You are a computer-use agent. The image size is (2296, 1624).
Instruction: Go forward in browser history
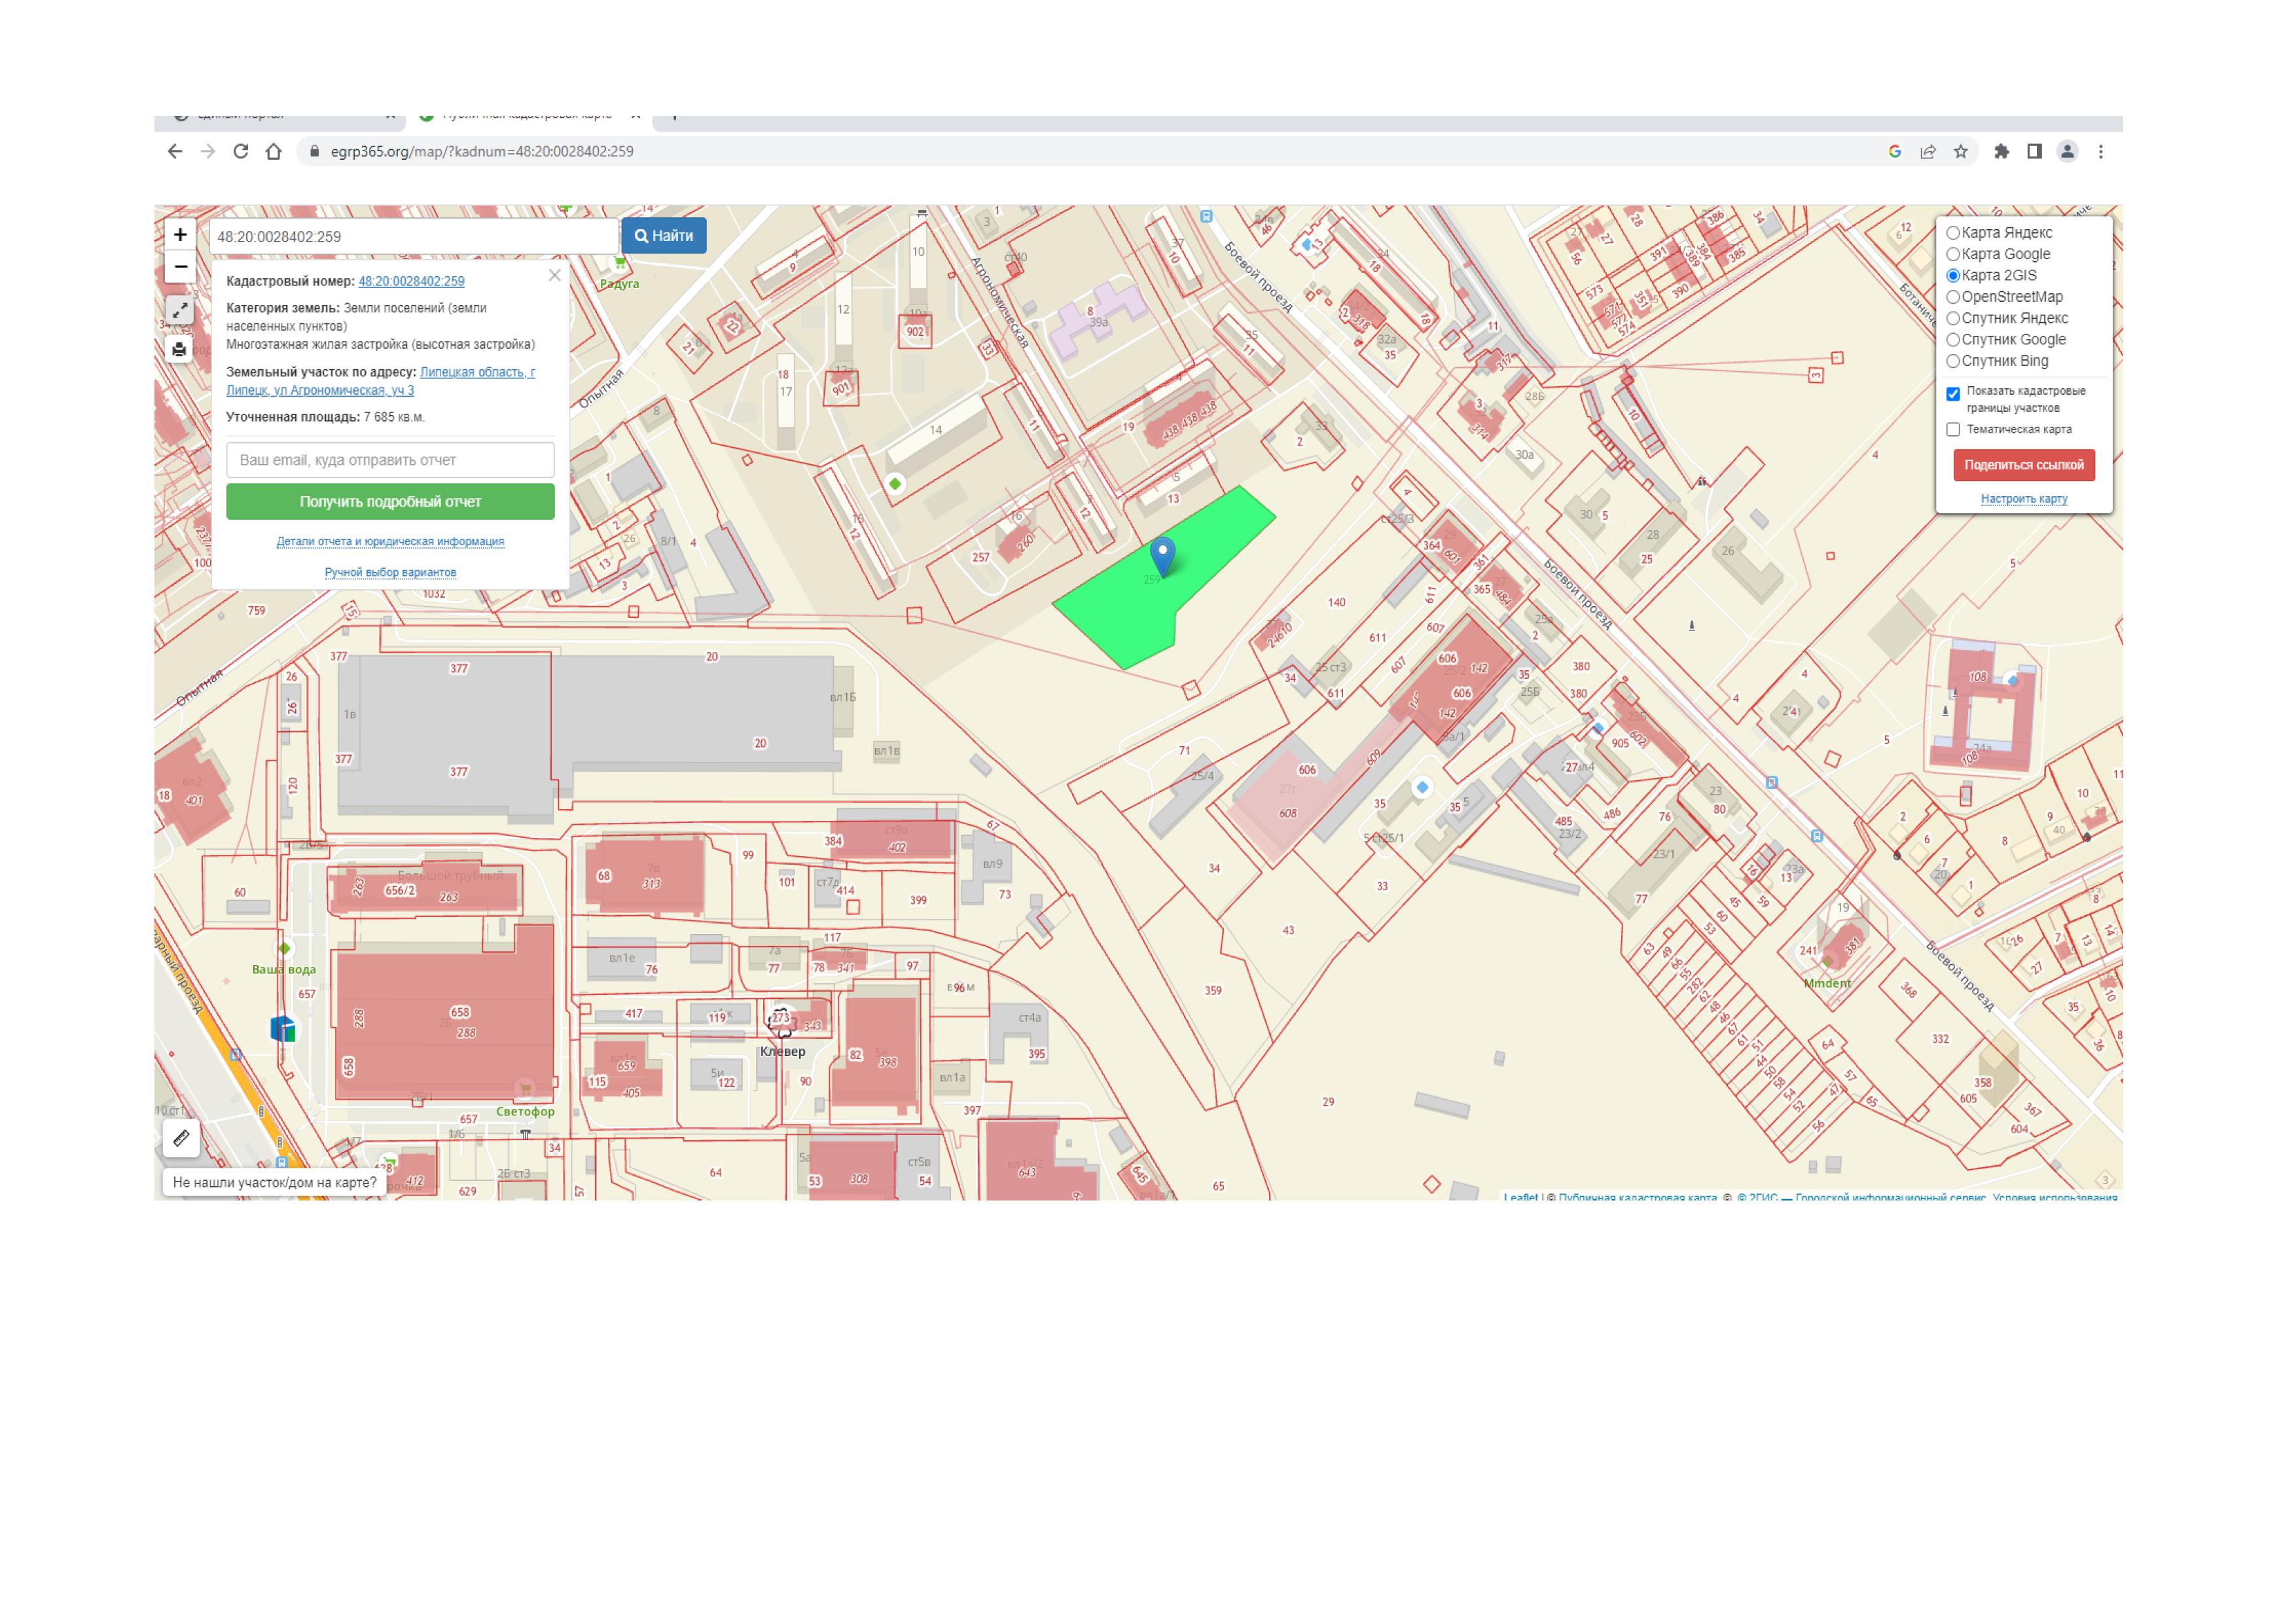[x=208, y=152]
